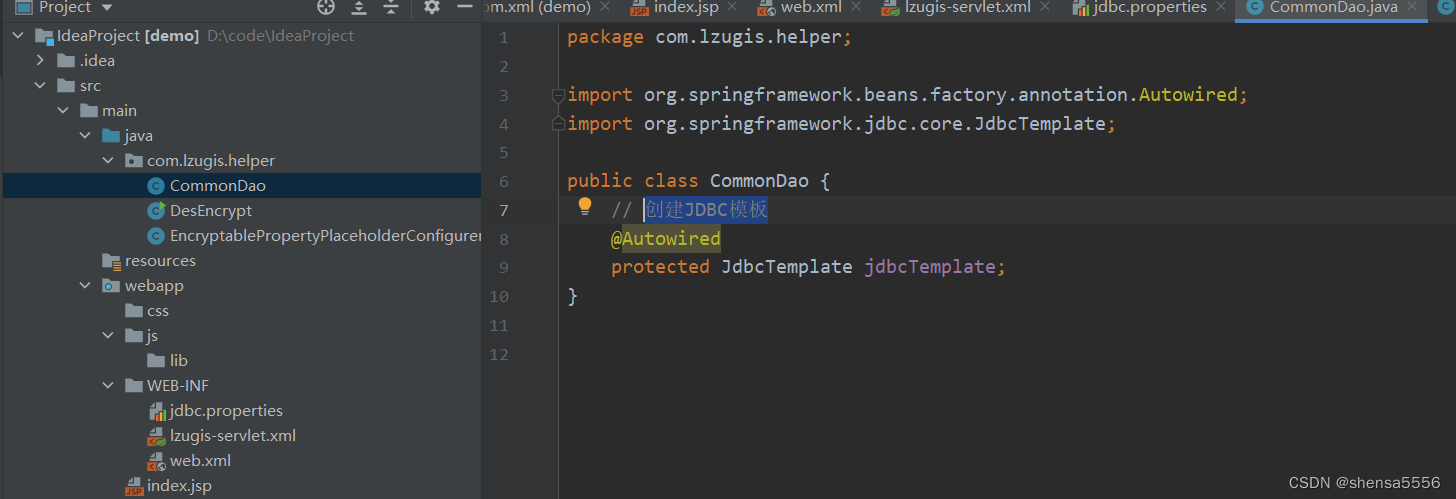Close the jdbc.properties editor tab
The height and width of the screenshot is (499, 1456).
pos(1222,7)
